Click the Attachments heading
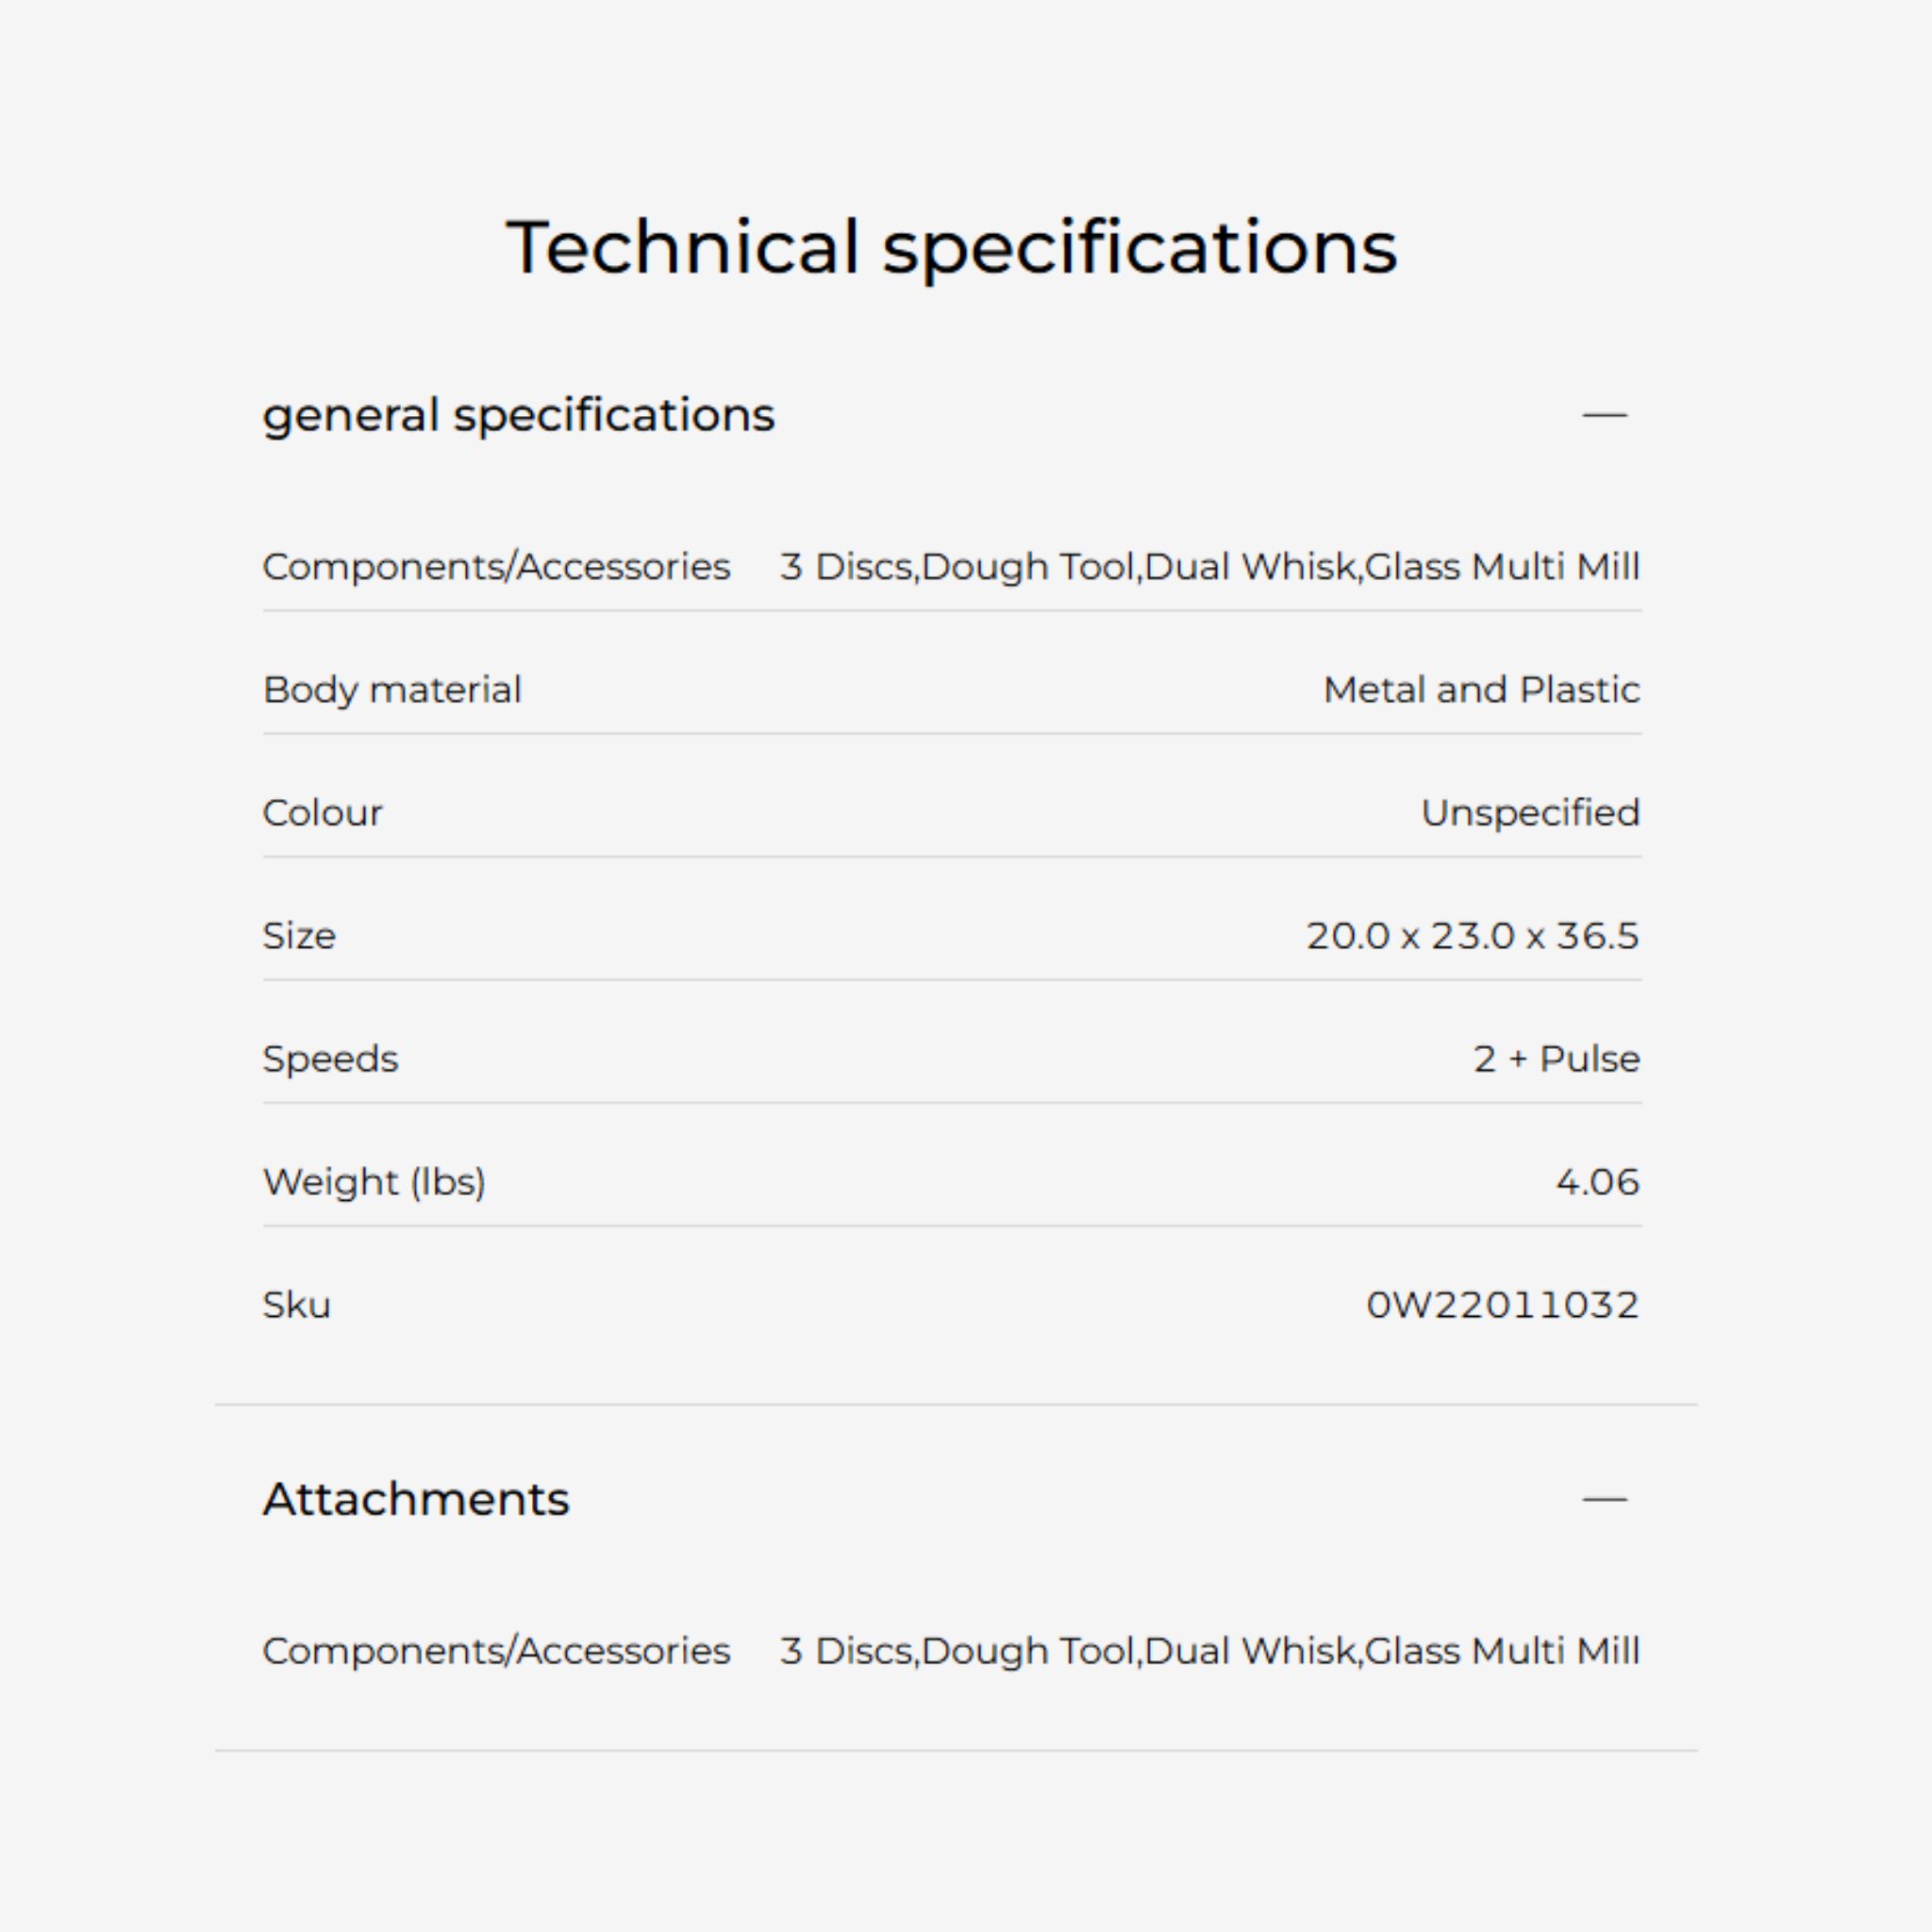This screenshot has height=1932, width=1932. pyautogui.click(x=416, y=1499)
